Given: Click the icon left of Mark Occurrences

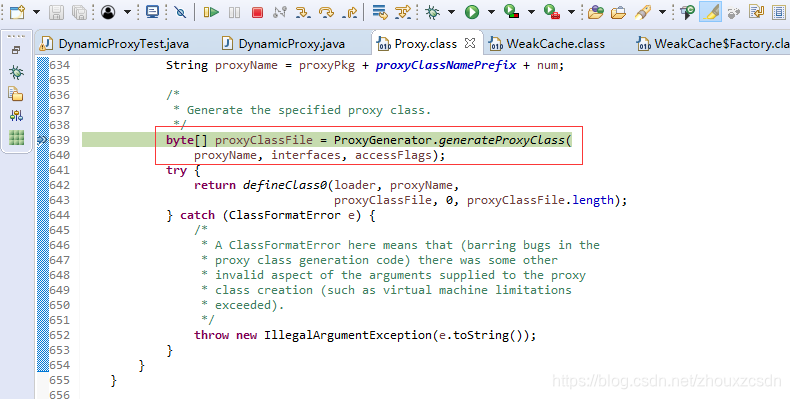Looking at the screenshot, I should [x=687, y=12].
